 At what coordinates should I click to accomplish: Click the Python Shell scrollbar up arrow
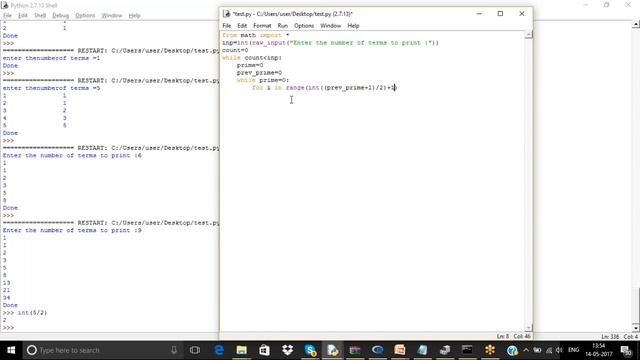[x=636, y=24]
